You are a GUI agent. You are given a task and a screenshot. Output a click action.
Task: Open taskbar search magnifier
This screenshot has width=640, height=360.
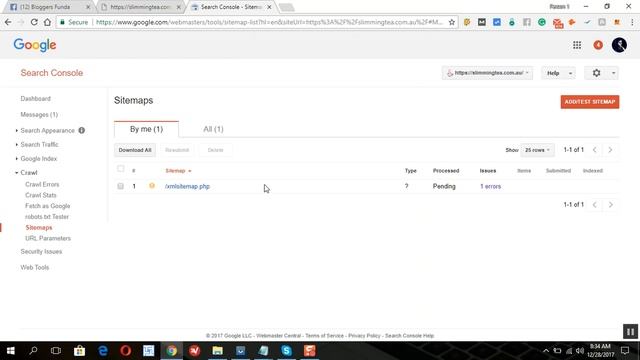(33, 351)
